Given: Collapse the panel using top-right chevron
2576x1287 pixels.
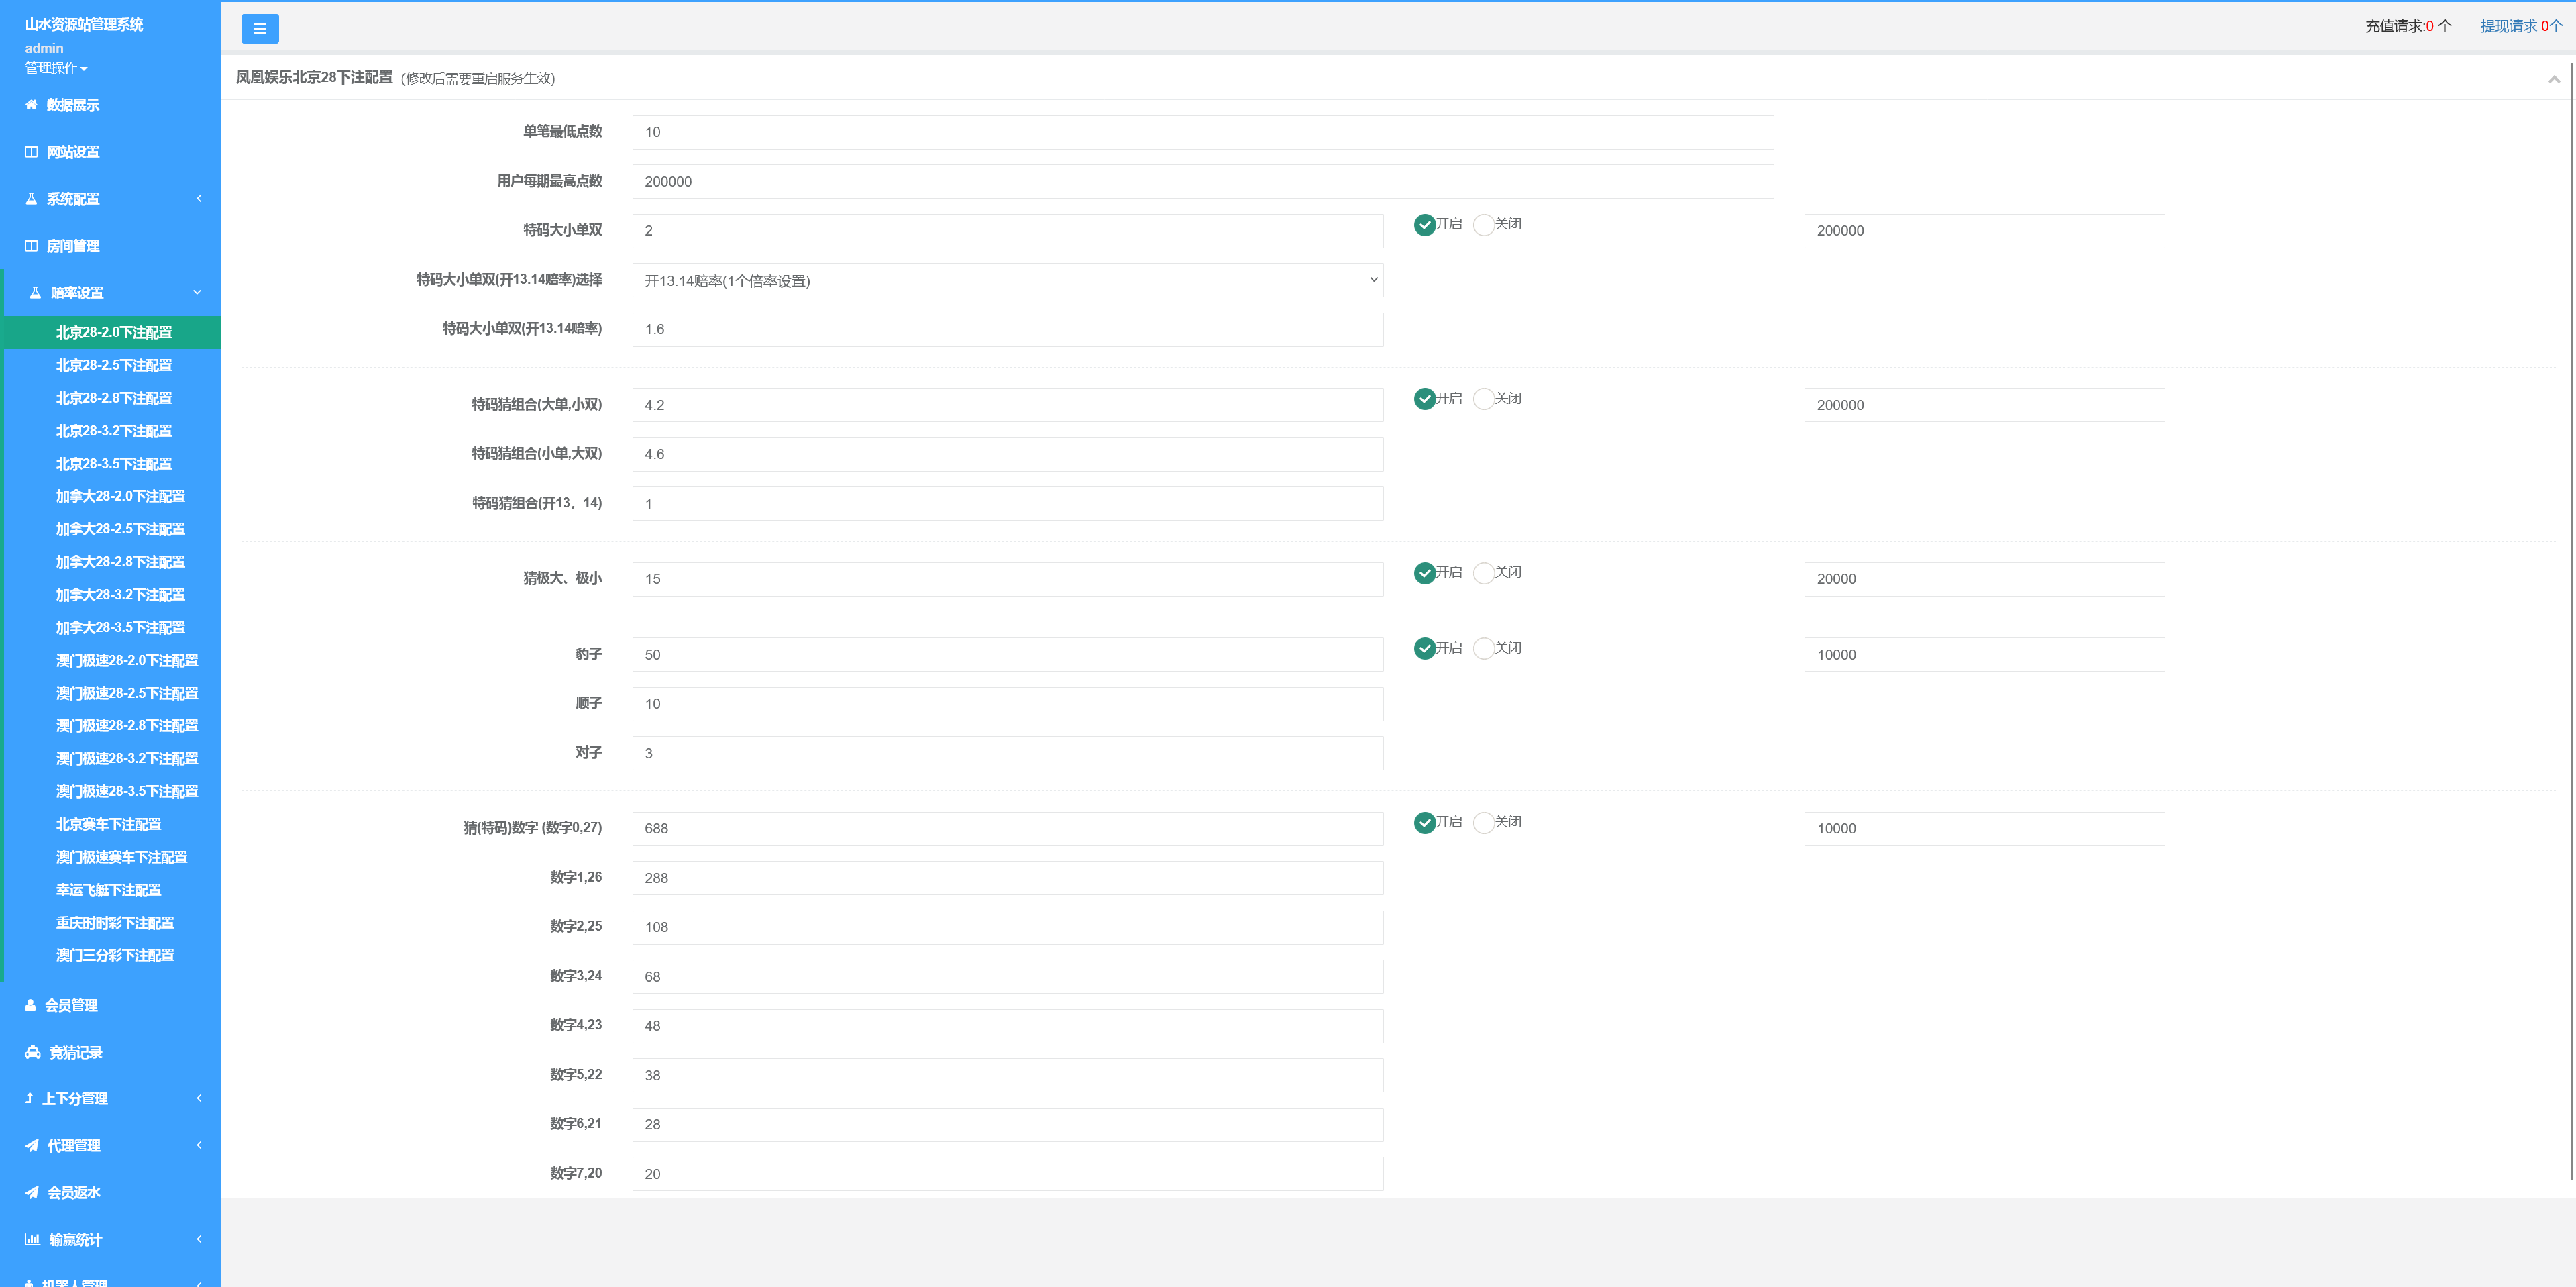Looking at the screenshot, I should [x=2553, y=79].
